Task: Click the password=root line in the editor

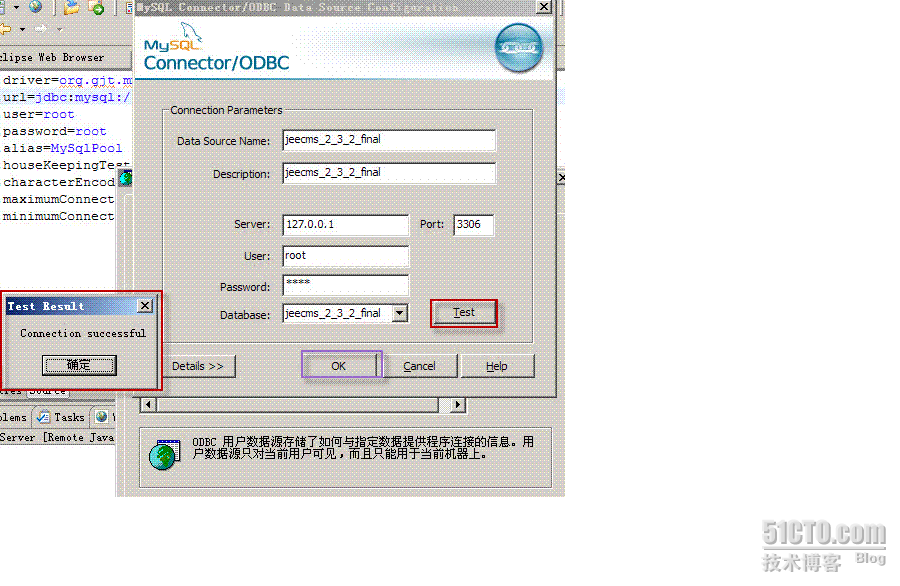Action: (55, 131)
